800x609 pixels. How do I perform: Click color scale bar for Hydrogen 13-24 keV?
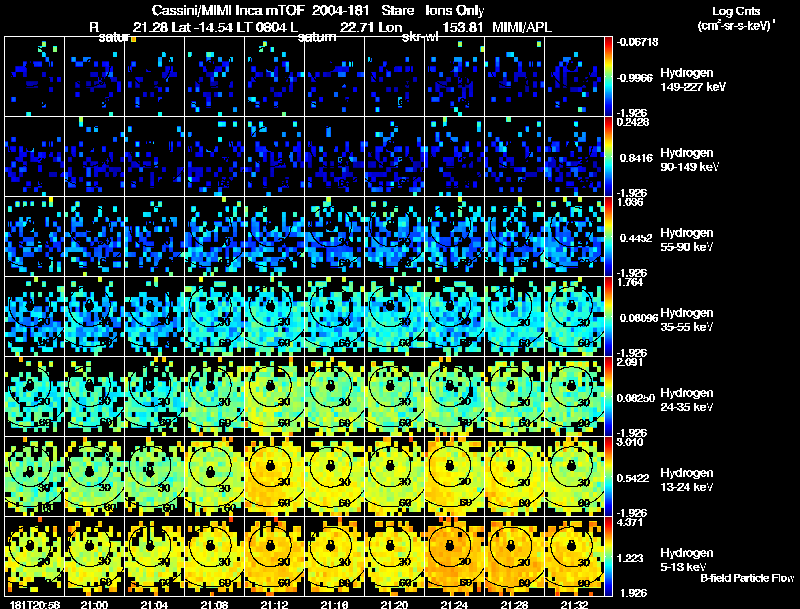(608, 477)
